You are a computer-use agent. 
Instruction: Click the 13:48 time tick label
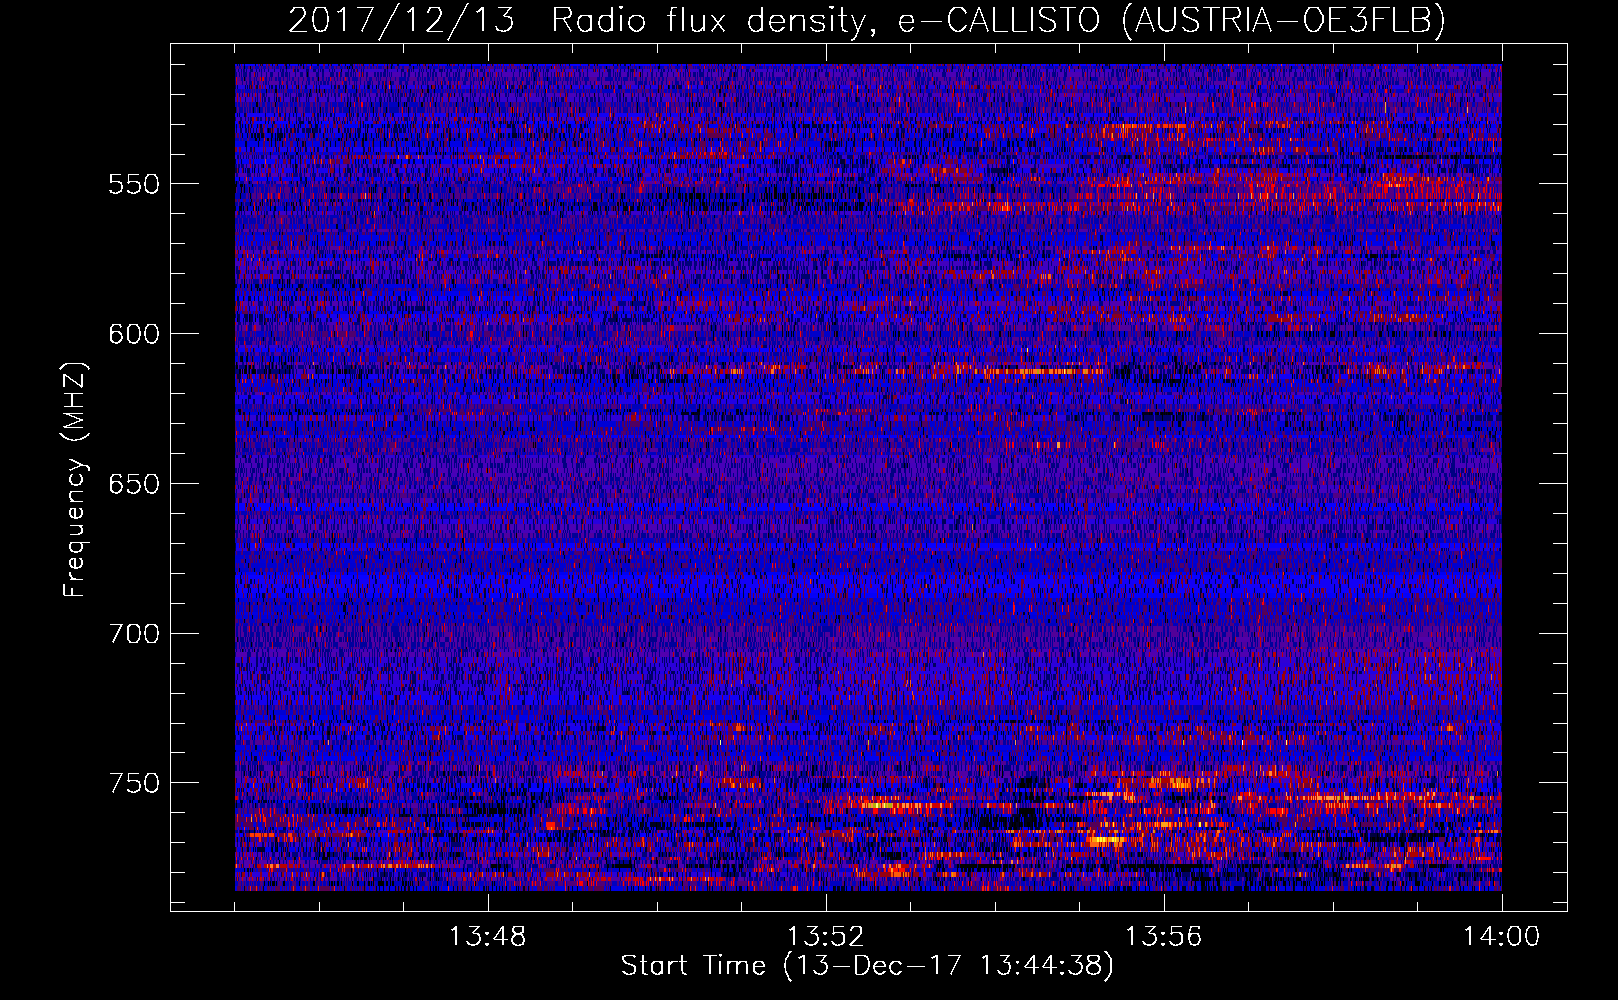coord(487,937)
